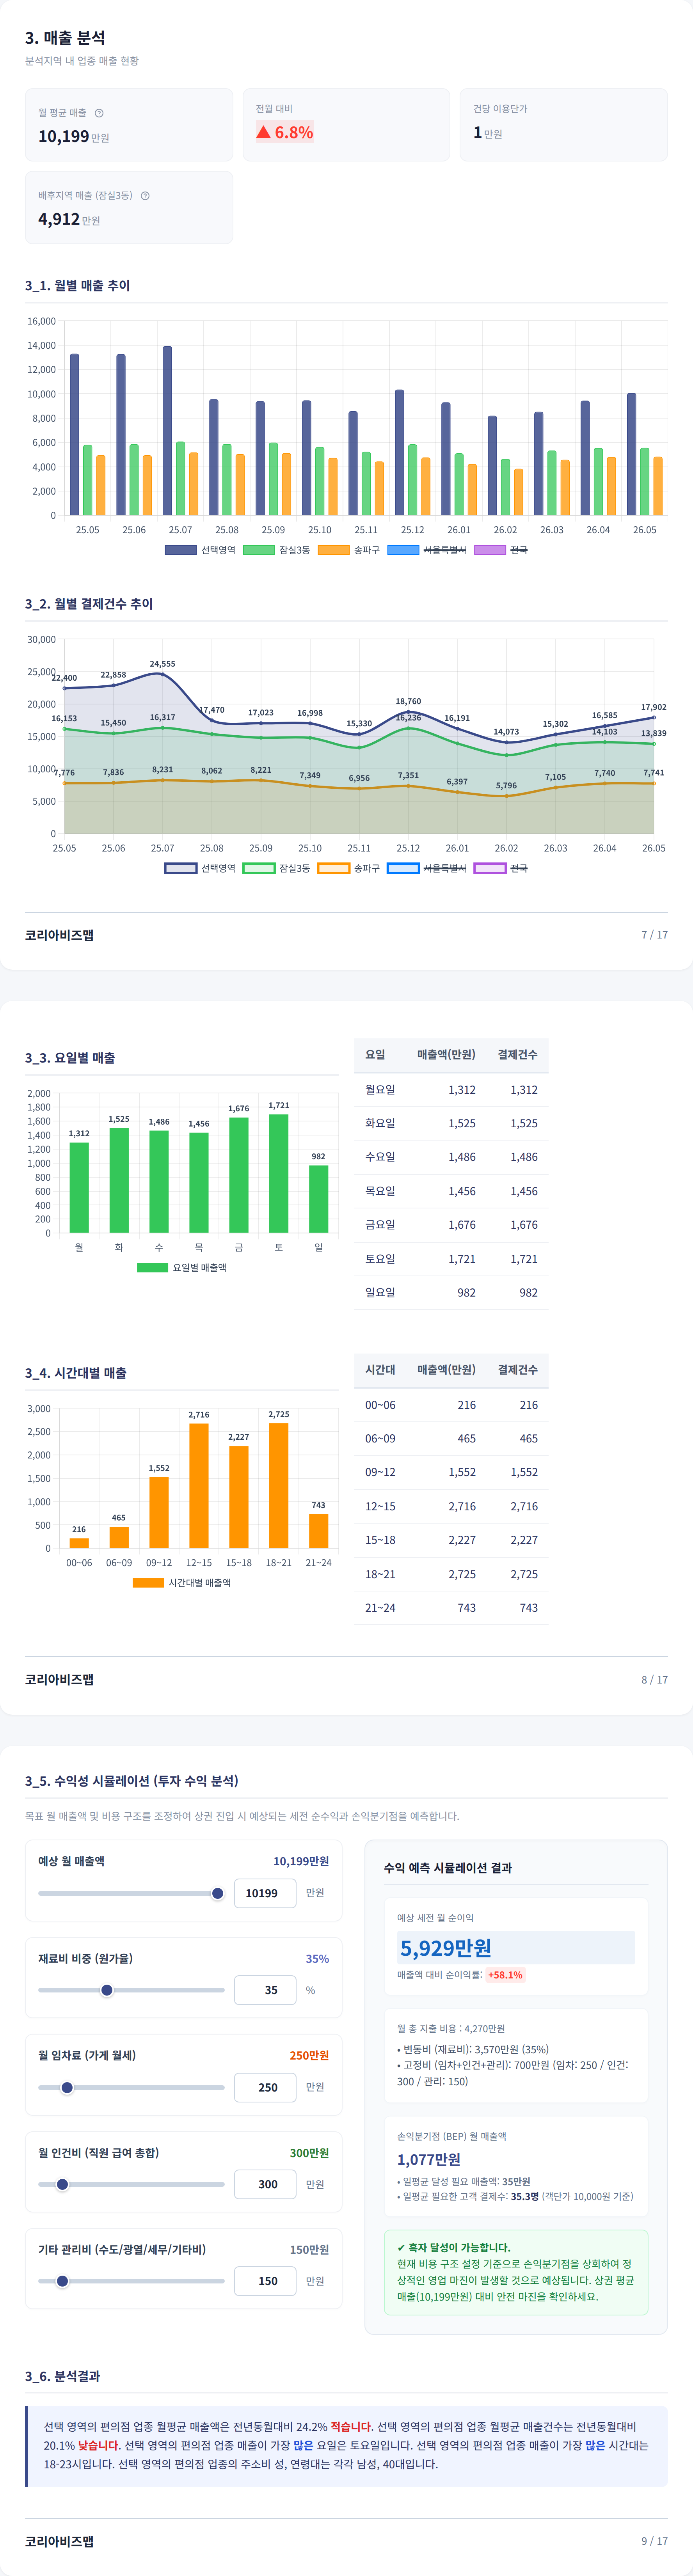The image size is (693, 2576).
Task: Click the 150 만원 management cost input
Action: 265,2281
